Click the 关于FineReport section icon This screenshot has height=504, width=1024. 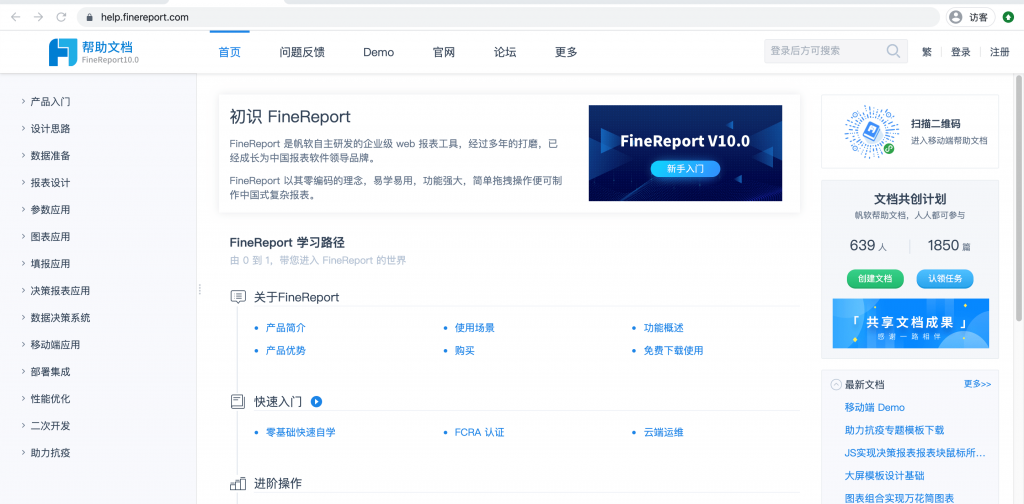(238, 297)
